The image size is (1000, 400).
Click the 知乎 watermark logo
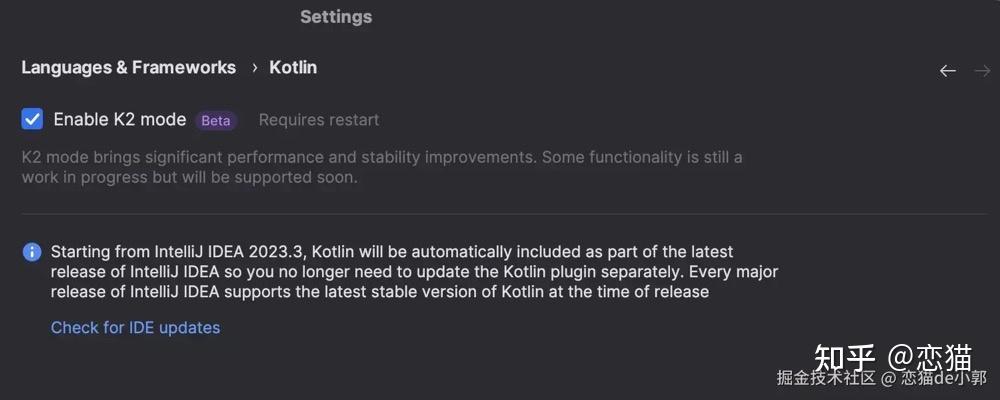845,357
